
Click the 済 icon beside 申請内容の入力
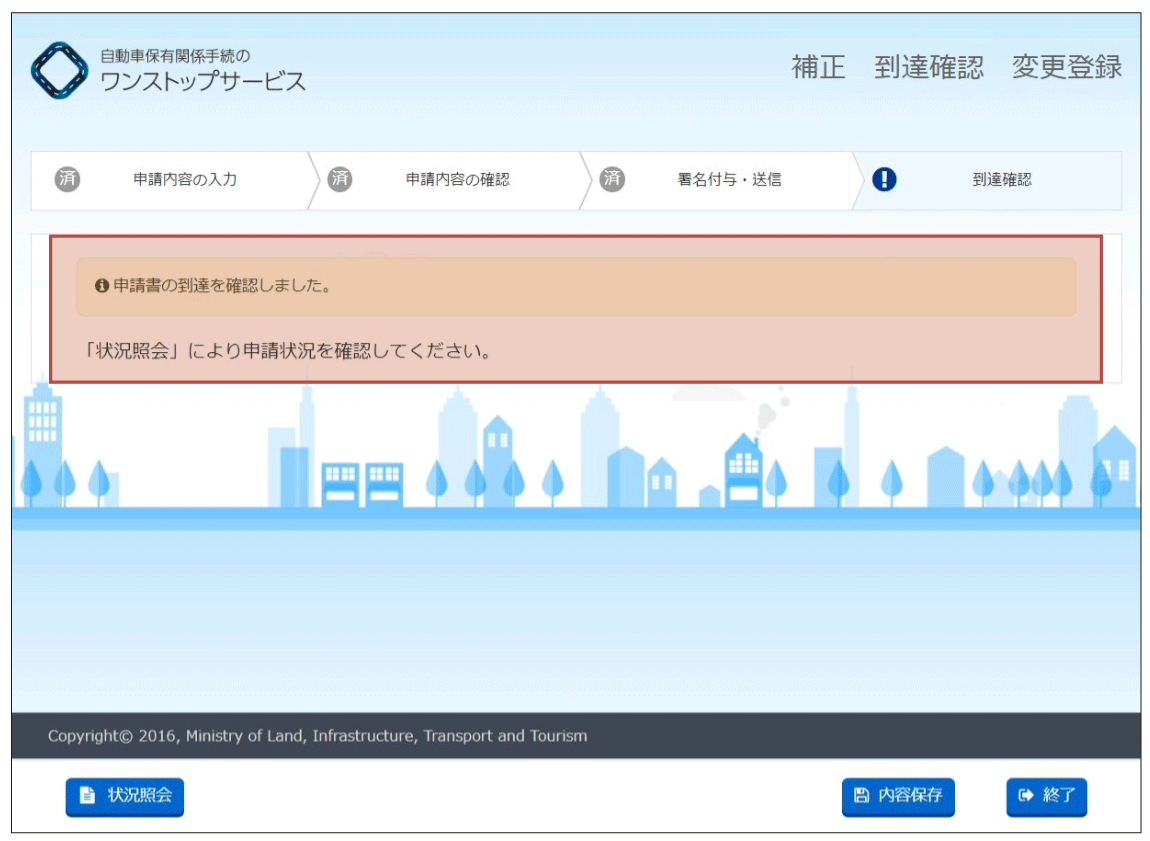click(x=67, y=179)
